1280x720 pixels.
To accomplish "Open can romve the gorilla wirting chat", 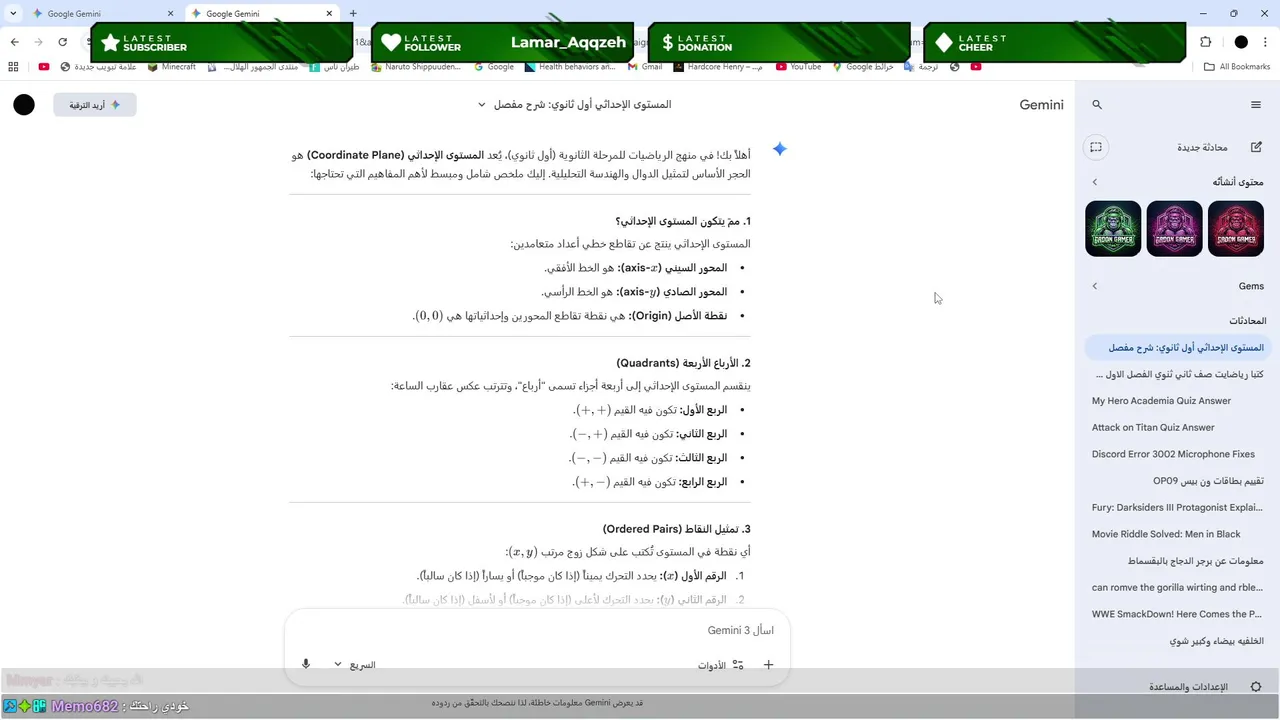I will coord(1176,587).
